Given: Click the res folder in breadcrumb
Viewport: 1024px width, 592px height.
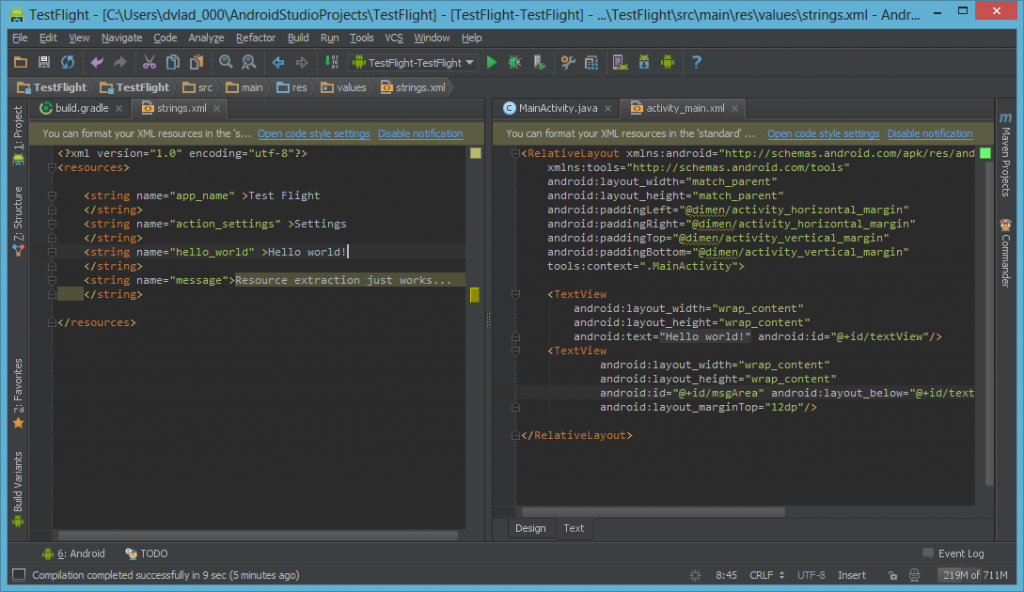Looking at the screenshot, I should click(x=292, y=88).
